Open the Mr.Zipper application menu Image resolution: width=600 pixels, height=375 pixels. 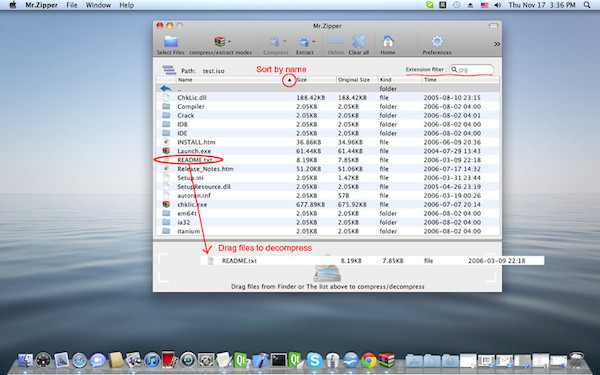(x=41, y=5)
